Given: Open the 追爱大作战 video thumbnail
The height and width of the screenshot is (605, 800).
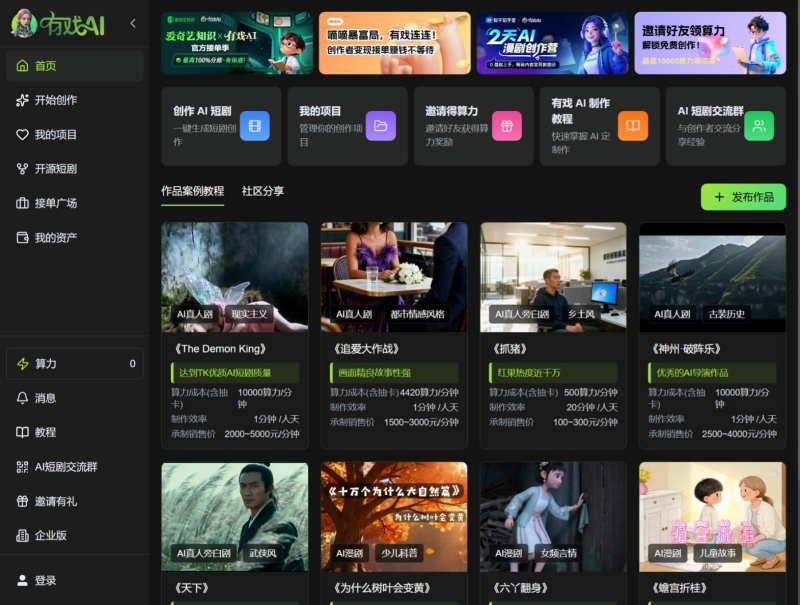Looking at the screenshot, I should 394,277.
